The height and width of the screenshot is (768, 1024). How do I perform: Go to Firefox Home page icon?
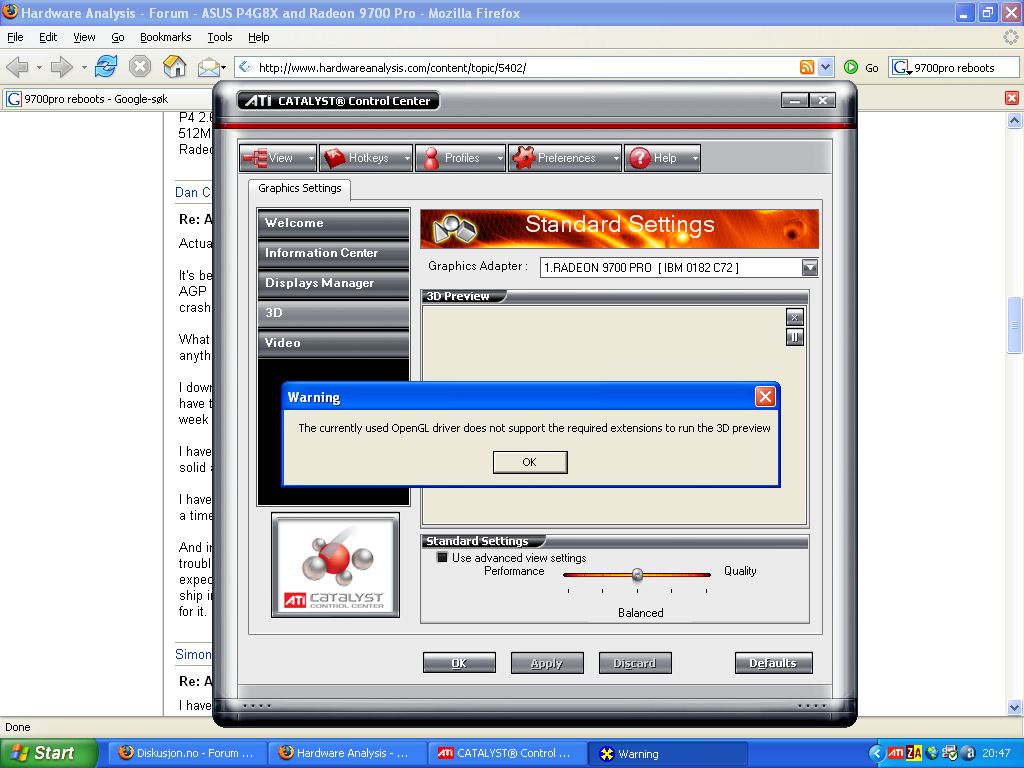tap(174, 66)
